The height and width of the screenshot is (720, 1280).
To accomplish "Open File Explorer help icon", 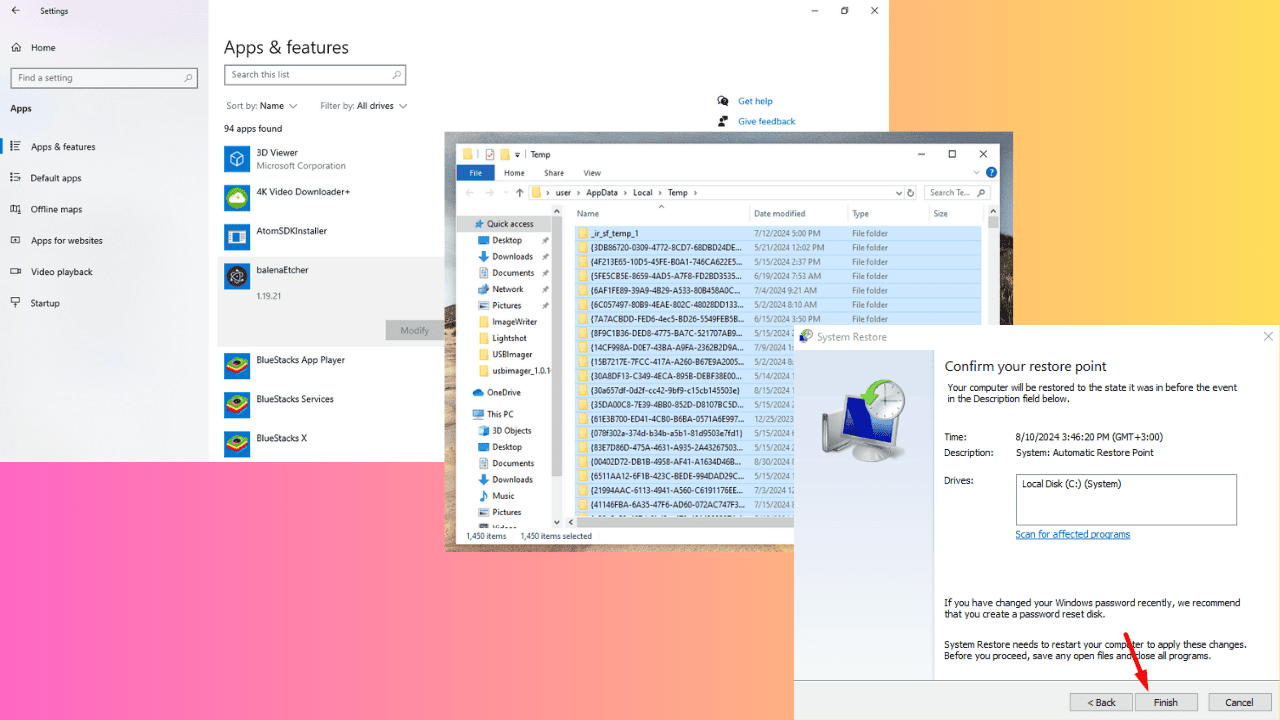I will pyautogui.click(x=991, y=172).
